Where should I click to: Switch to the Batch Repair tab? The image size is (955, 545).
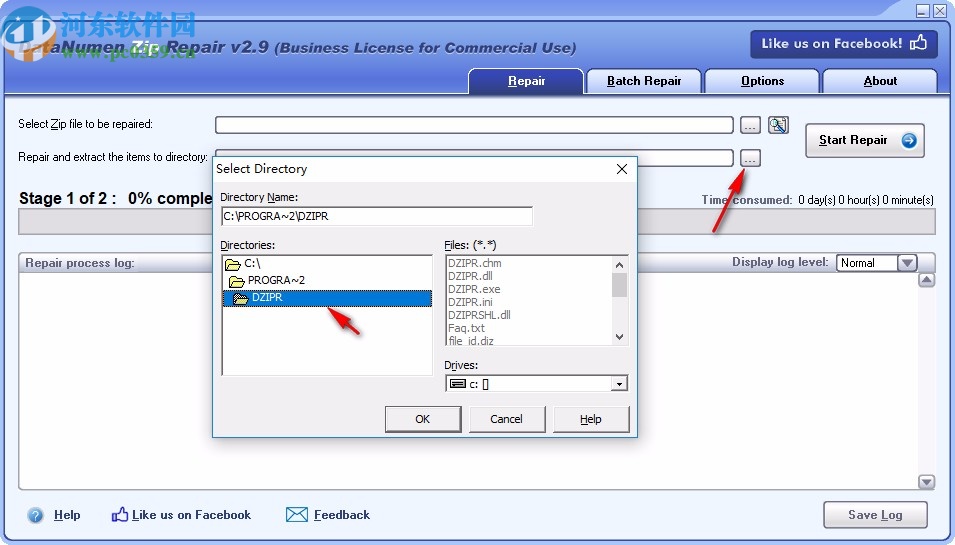tap(644, 81)
